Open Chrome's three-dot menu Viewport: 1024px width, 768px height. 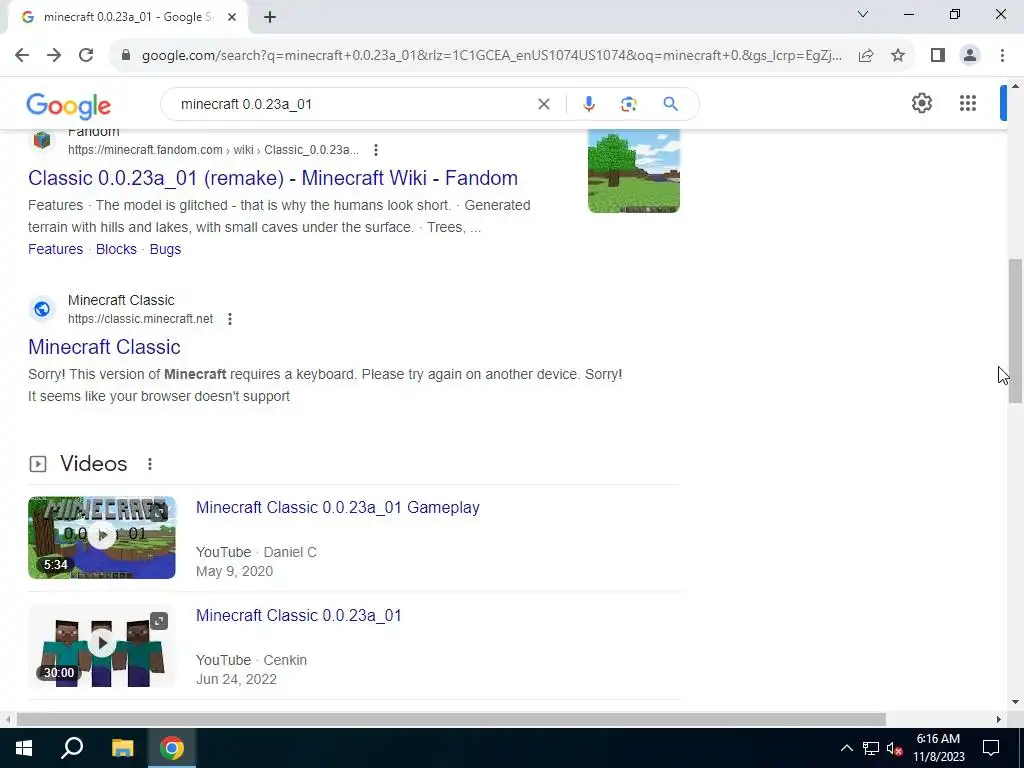point(1002,56)
